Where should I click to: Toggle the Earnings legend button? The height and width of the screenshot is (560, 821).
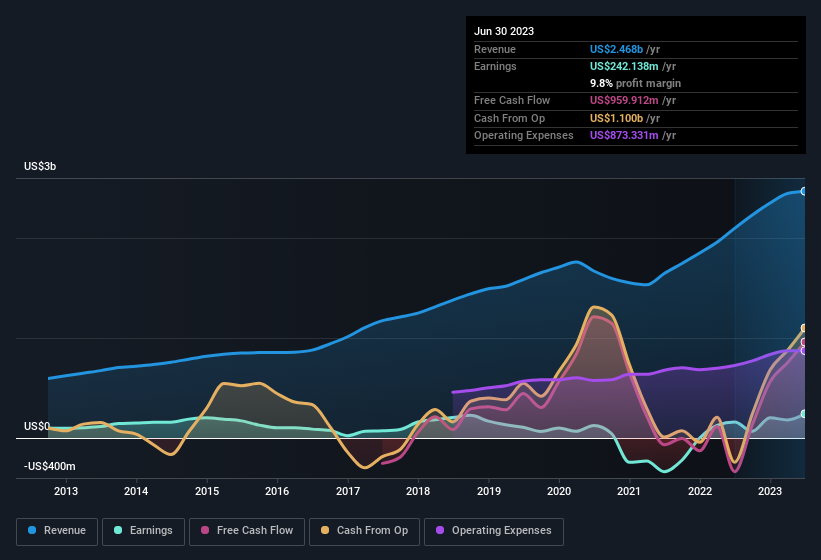click(x=143, y=531)
